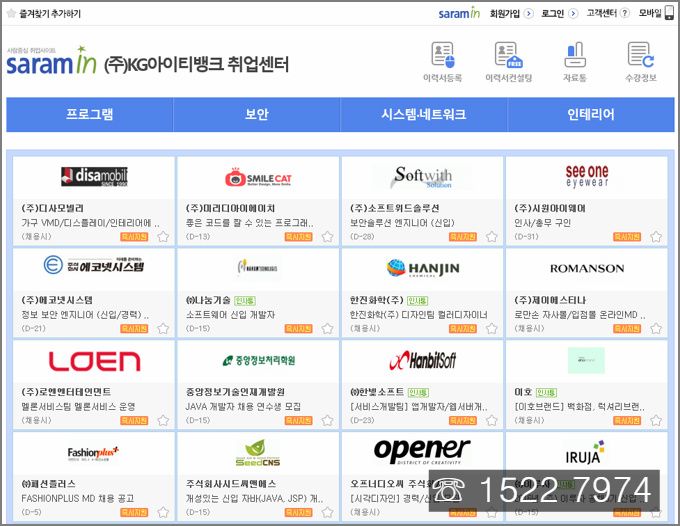Click the 즐겨찾기 추가하기 star icon
Image resolution: width=680 pixels, height=526 pixels.
coord(11,13)
